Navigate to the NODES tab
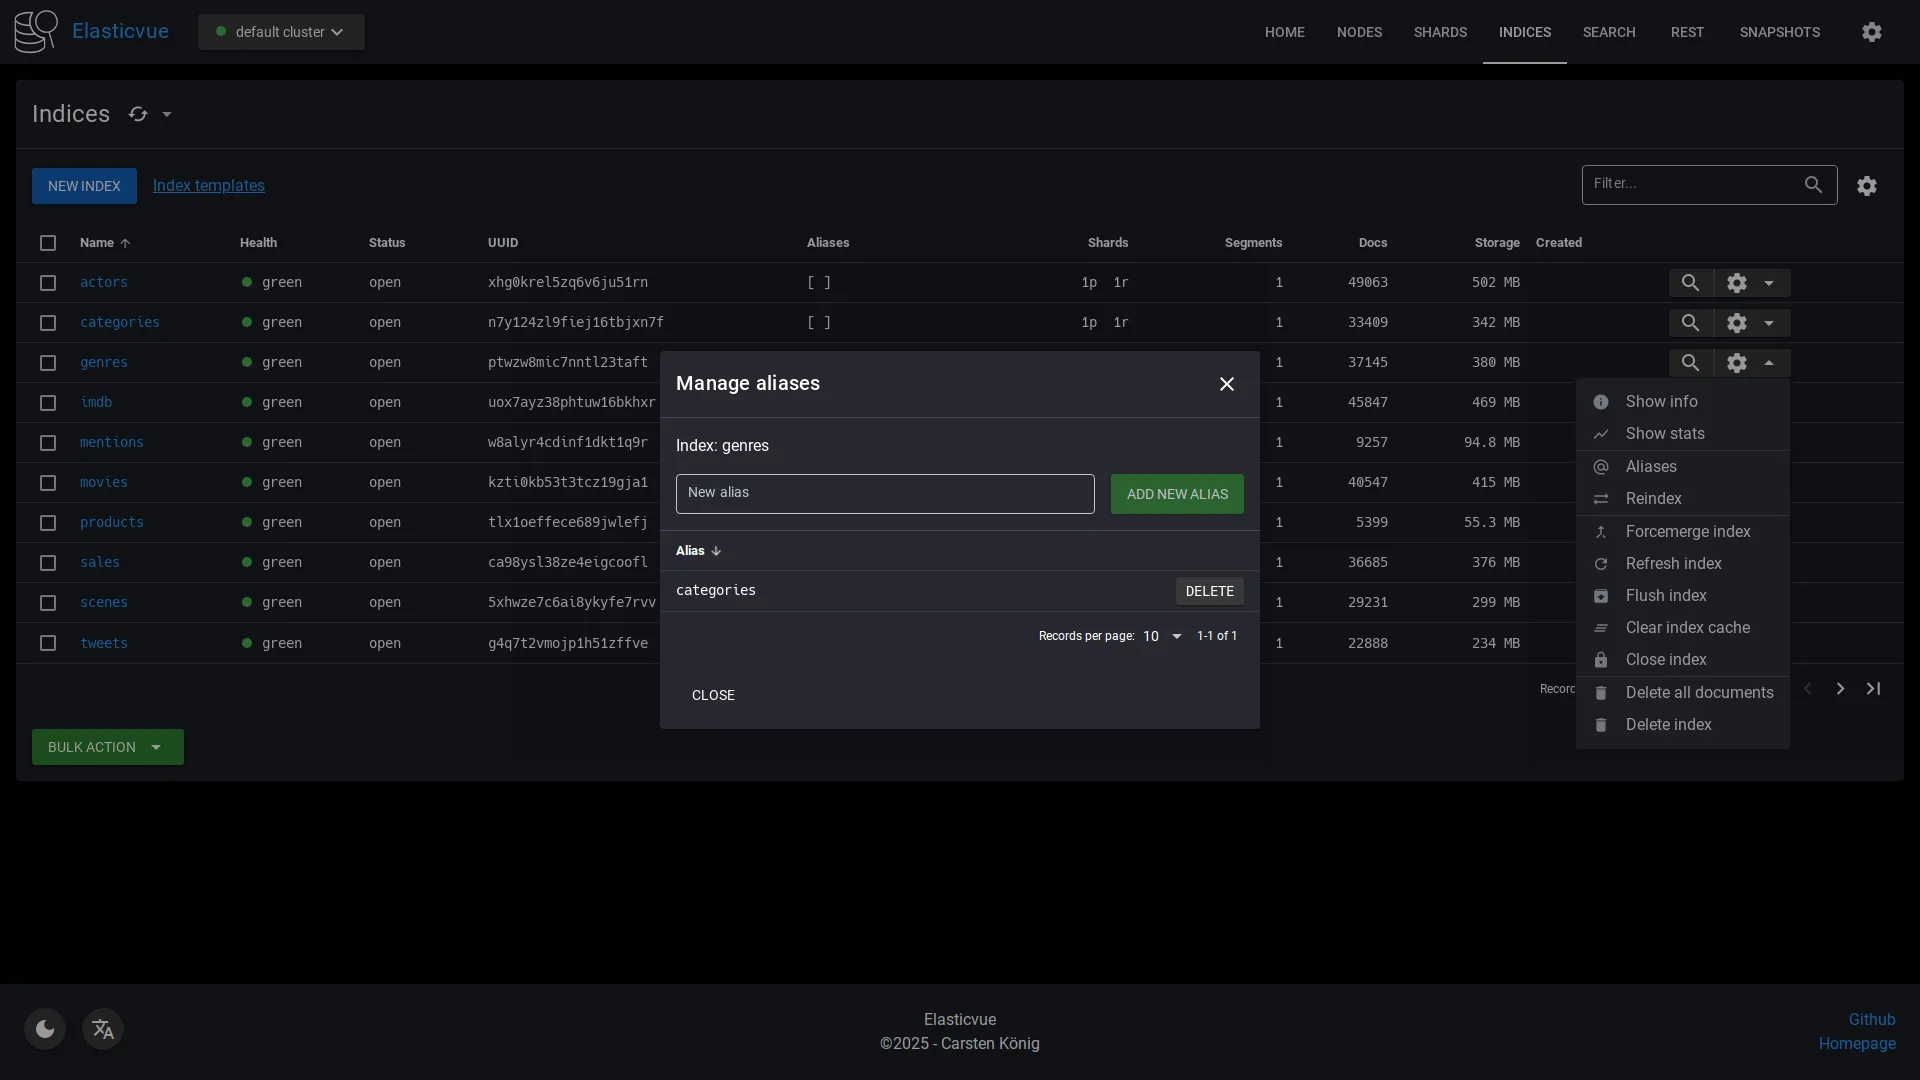1920x1080 pixels. click(1359, 31)
